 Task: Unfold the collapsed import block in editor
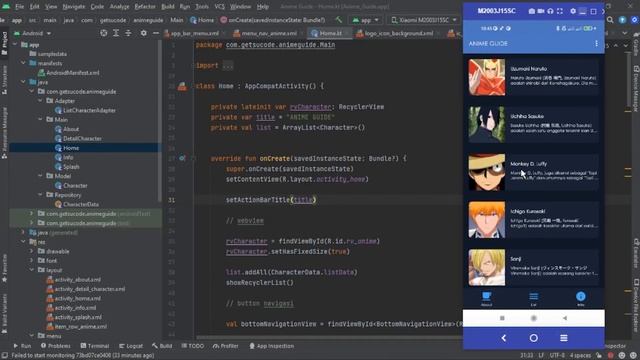[228, 65]
